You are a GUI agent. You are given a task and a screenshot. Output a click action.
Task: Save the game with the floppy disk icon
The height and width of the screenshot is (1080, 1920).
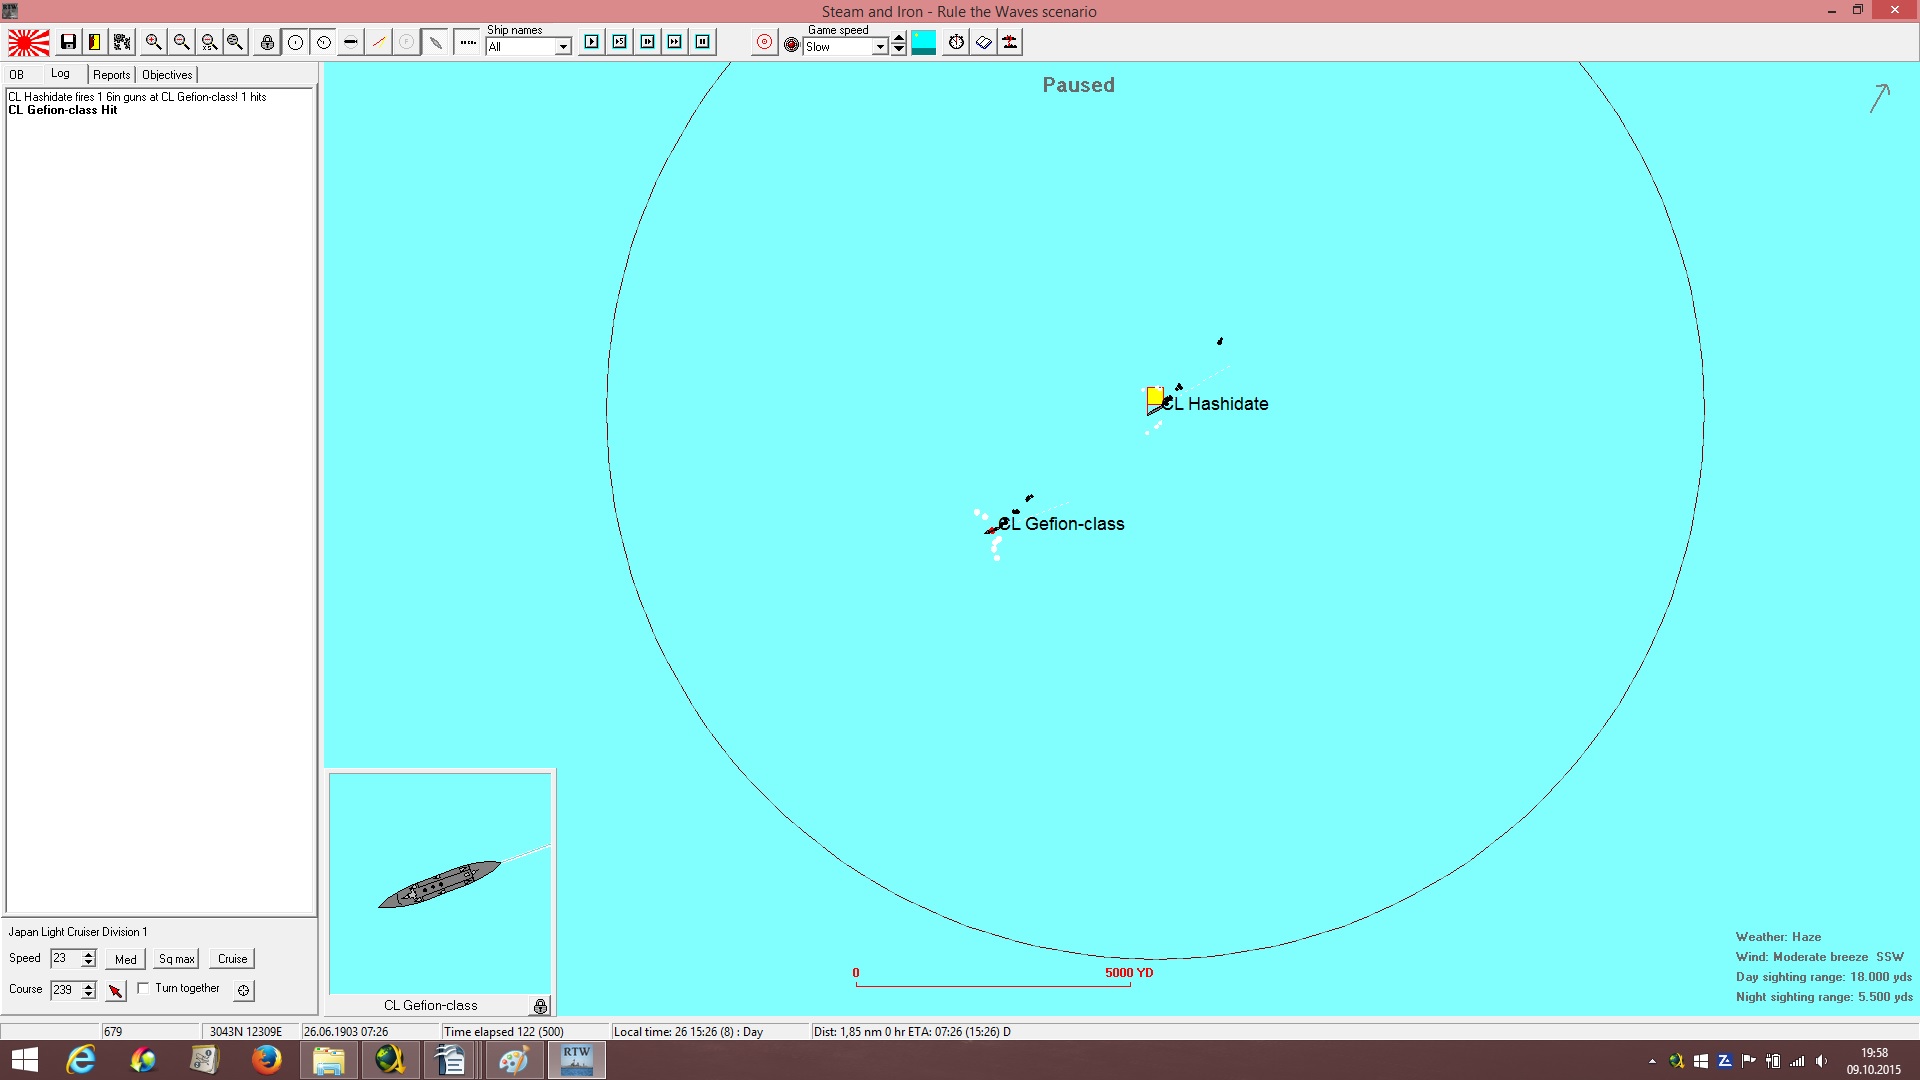[x=68, y=42]
